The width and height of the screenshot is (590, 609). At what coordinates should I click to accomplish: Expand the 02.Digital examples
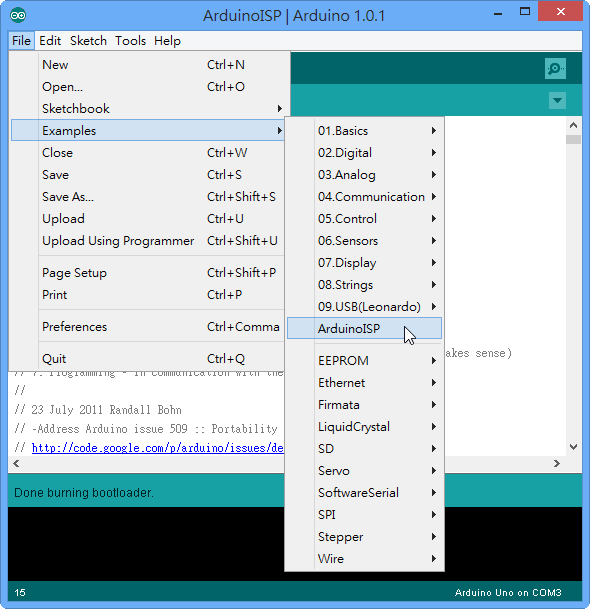(364, 153)
